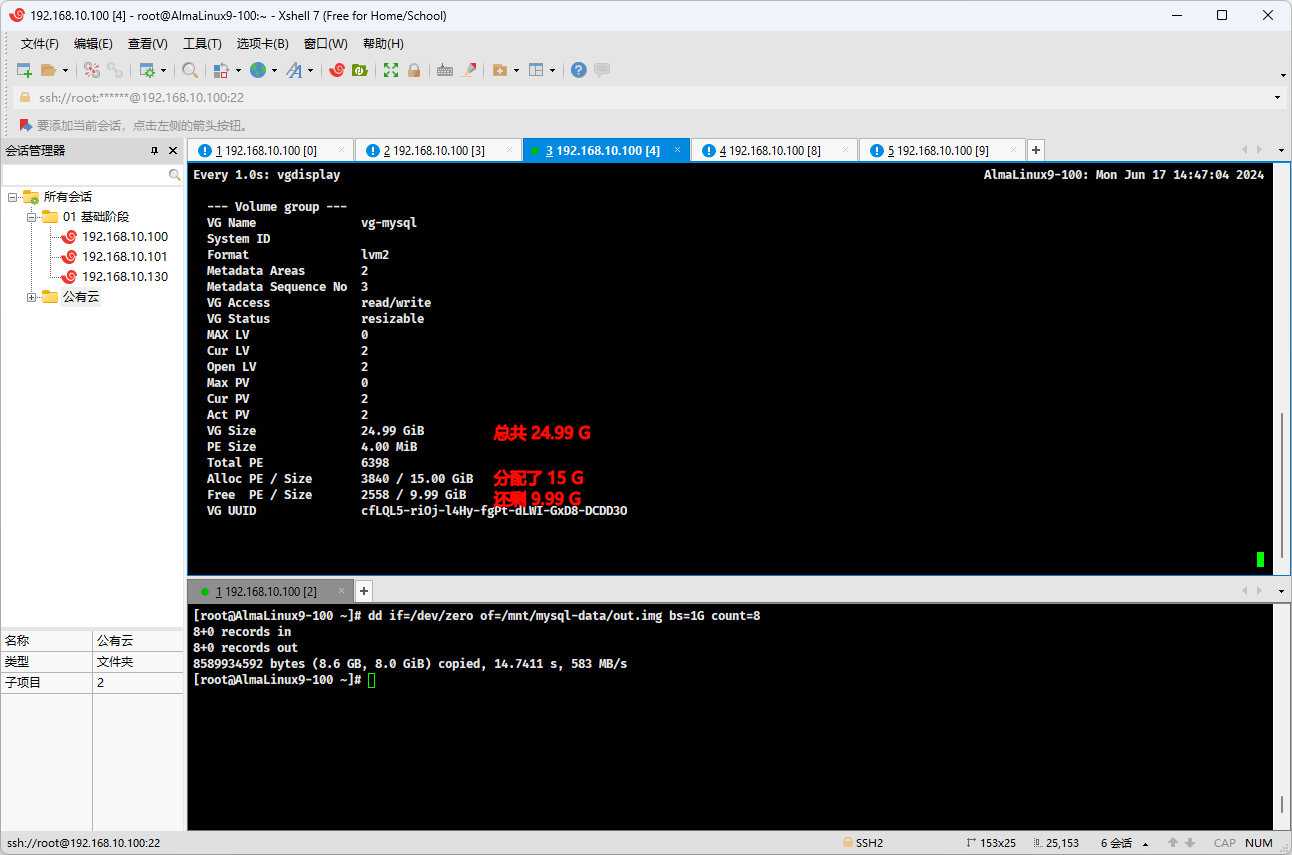1292x855 pixels.
Task: Click the session manager search field
Action: (x=85, y=175)
